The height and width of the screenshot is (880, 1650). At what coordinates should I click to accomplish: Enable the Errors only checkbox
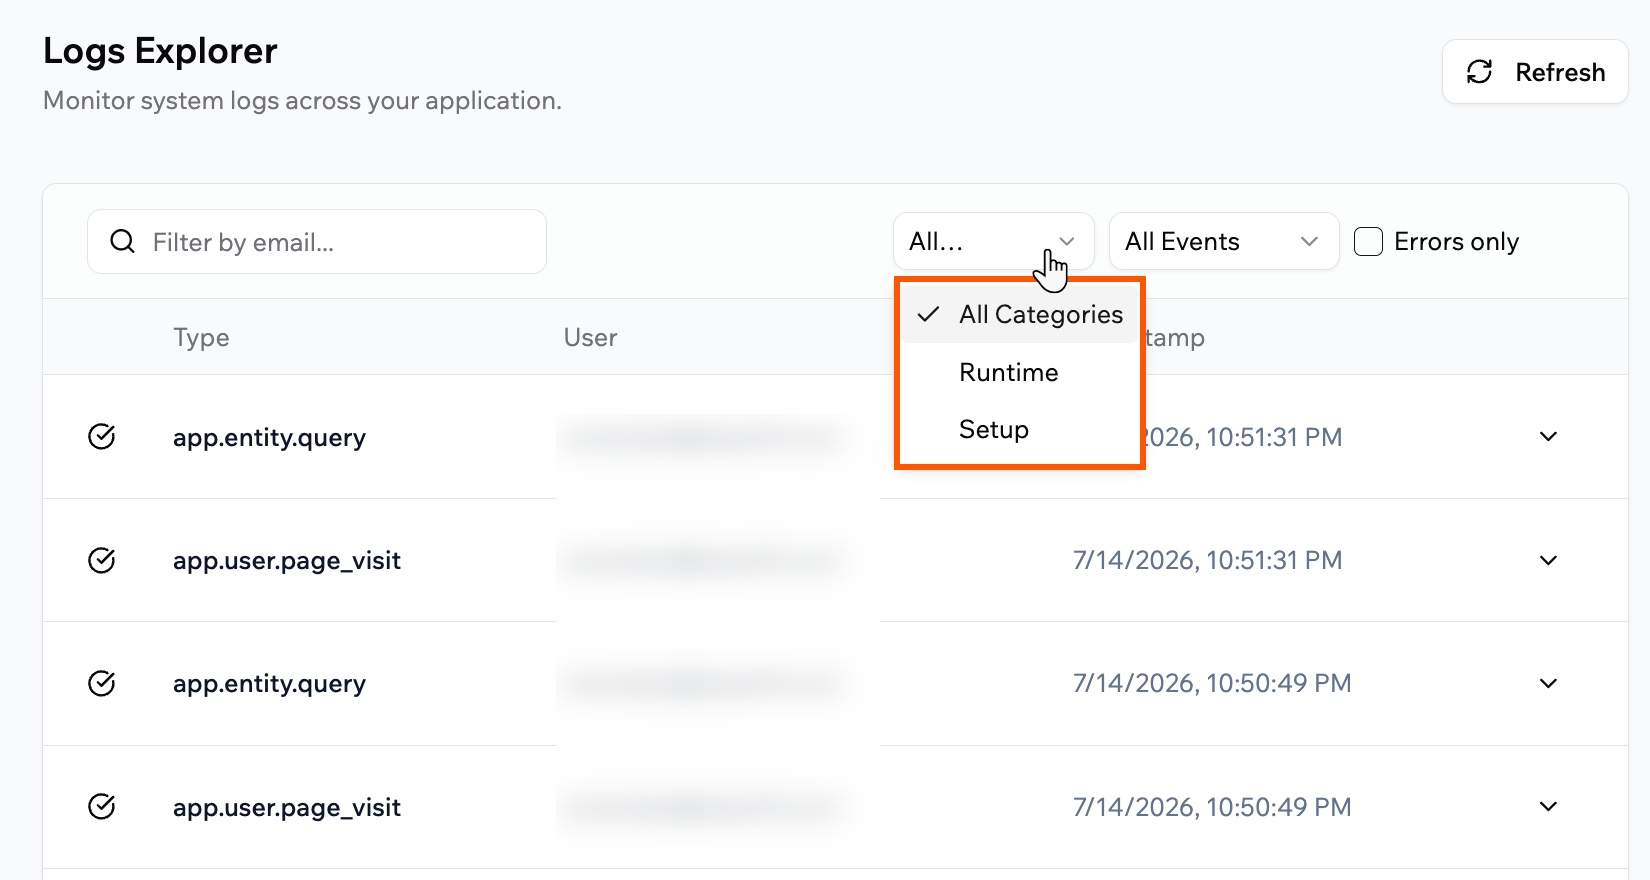(1368, 241)
